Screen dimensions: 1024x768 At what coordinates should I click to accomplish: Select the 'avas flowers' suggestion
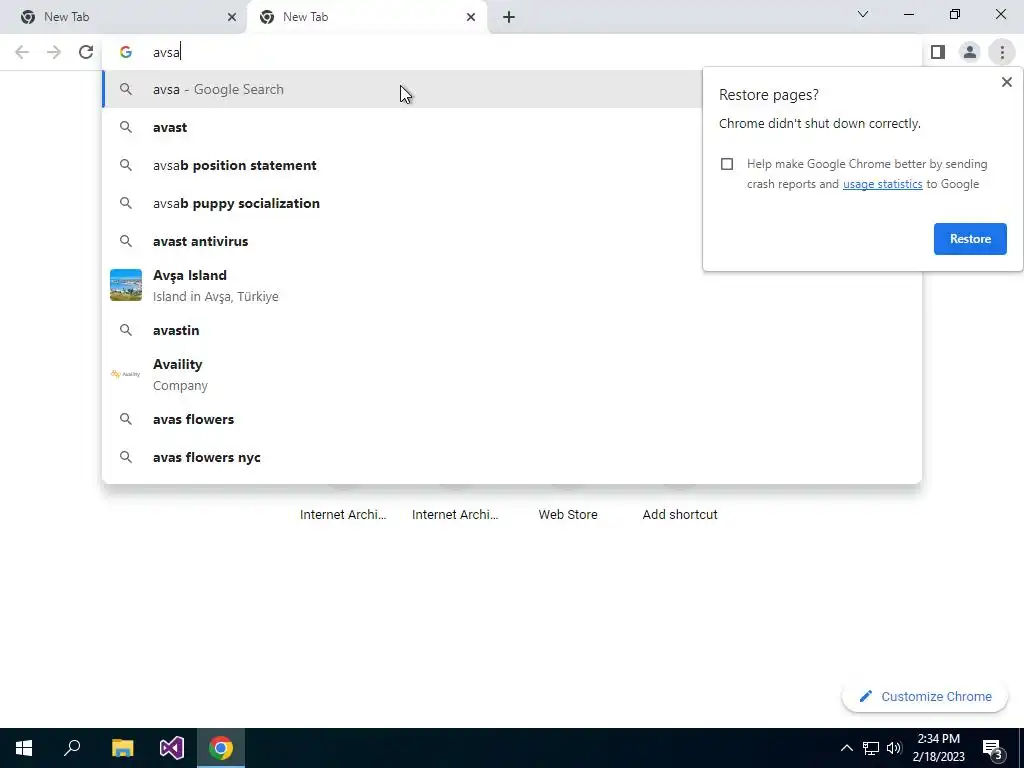click(x=511, y=419)
